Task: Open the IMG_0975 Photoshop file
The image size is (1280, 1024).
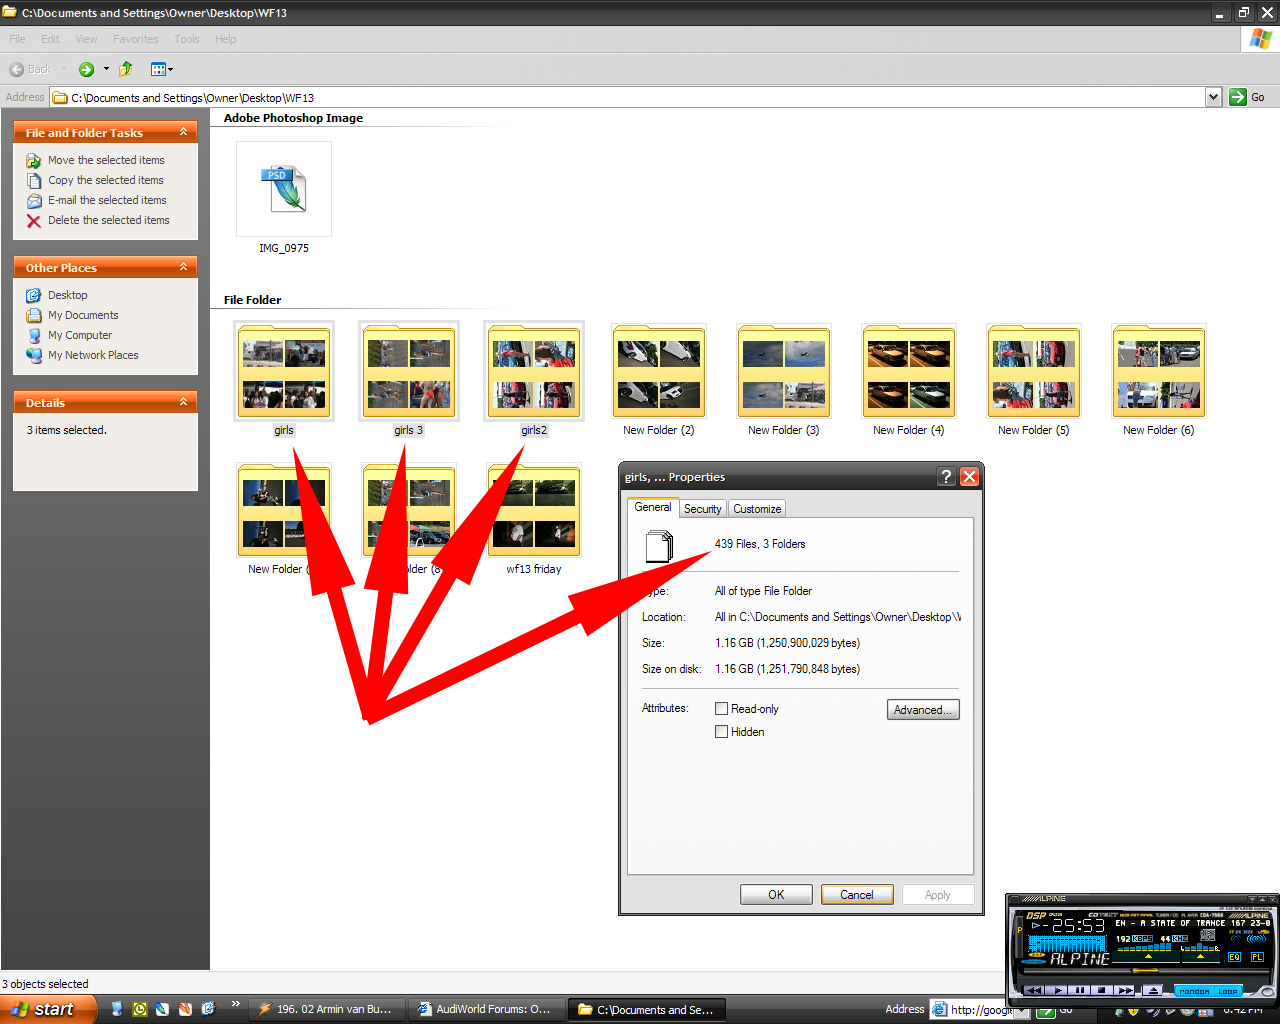Action: click(x=284, y=190)
